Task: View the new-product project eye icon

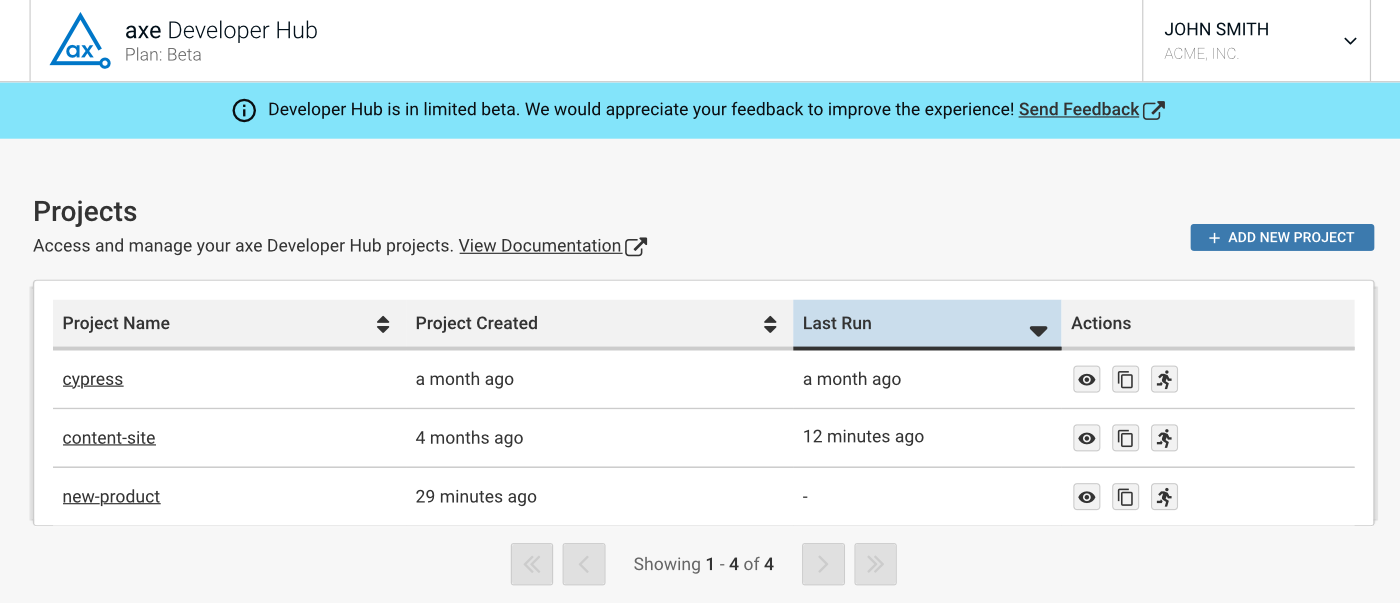Action: (1087, 497)
